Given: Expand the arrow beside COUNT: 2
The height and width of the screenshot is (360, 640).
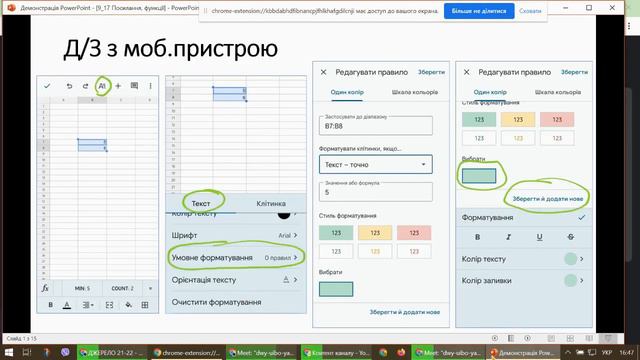Looking at the screenshot, I should tap(150, 288).
